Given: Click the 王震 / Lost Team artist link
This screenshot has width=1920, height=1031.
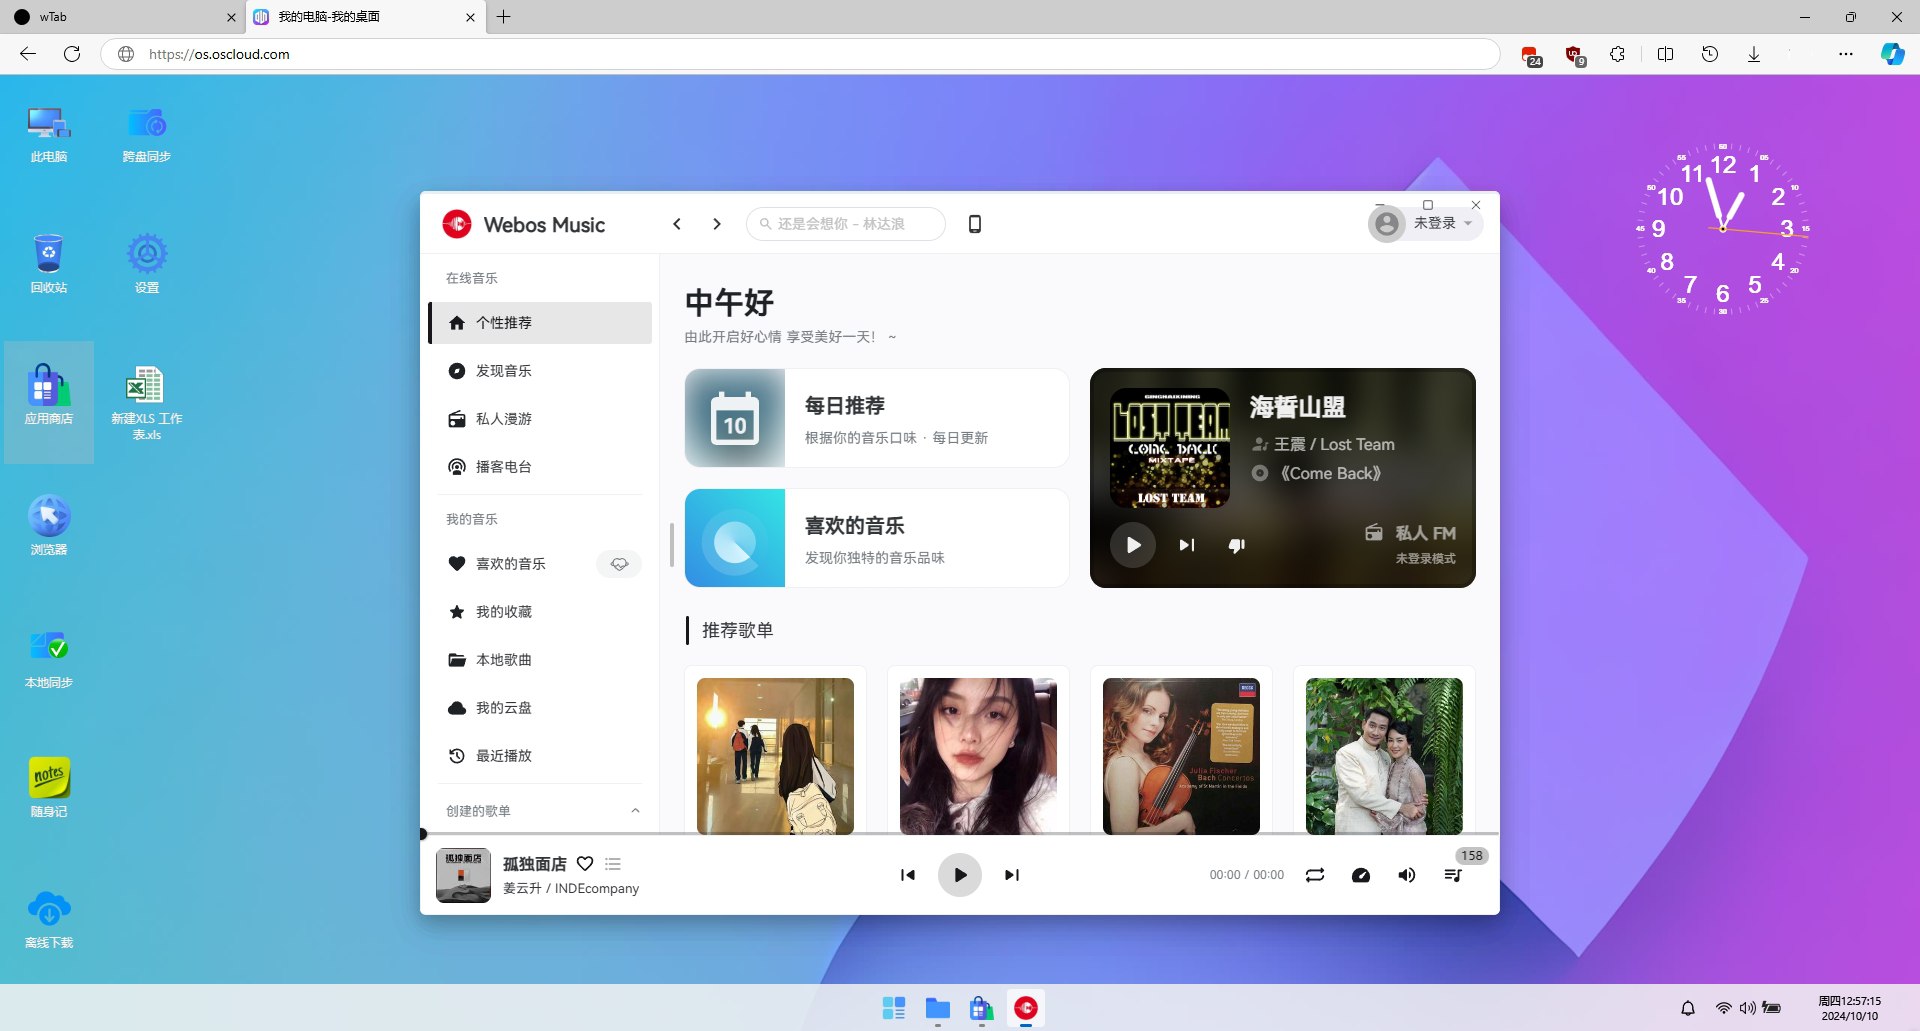Looking at the screenshot, I should pyautogui.click(x=1334, y=444).
